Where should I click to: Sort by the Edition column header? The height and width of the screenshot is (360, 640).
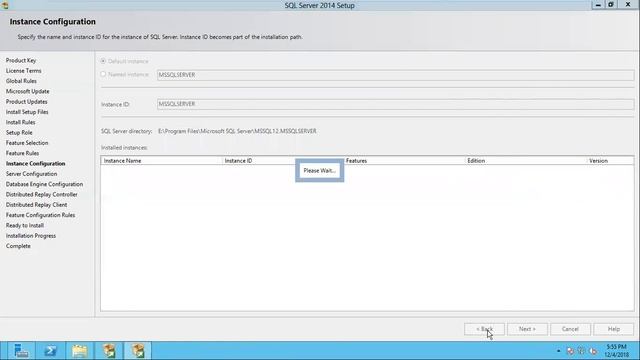click(526, 161)
